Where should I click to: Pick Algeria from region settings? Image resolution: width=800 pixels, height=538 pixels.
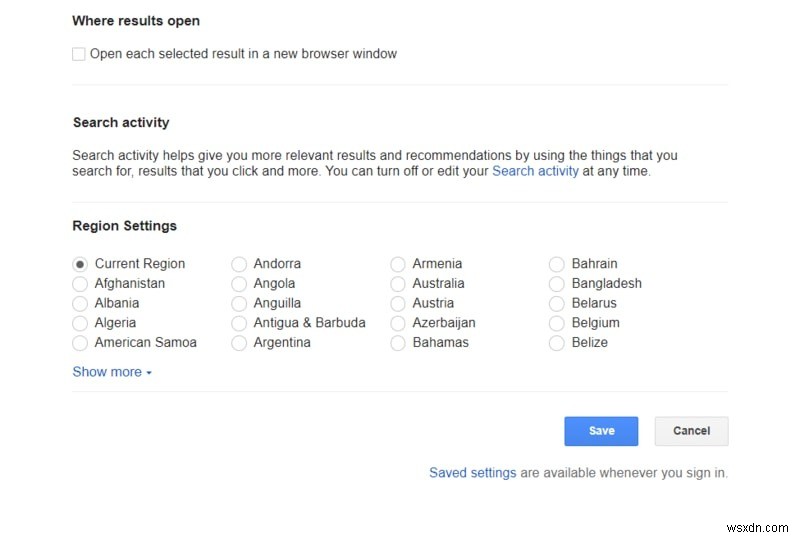(80, 323)
